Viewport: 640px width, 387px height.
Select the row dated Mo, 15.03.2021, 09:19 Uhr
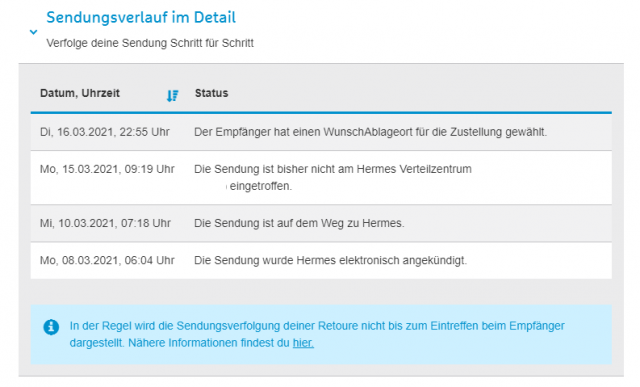click(321, 178)
